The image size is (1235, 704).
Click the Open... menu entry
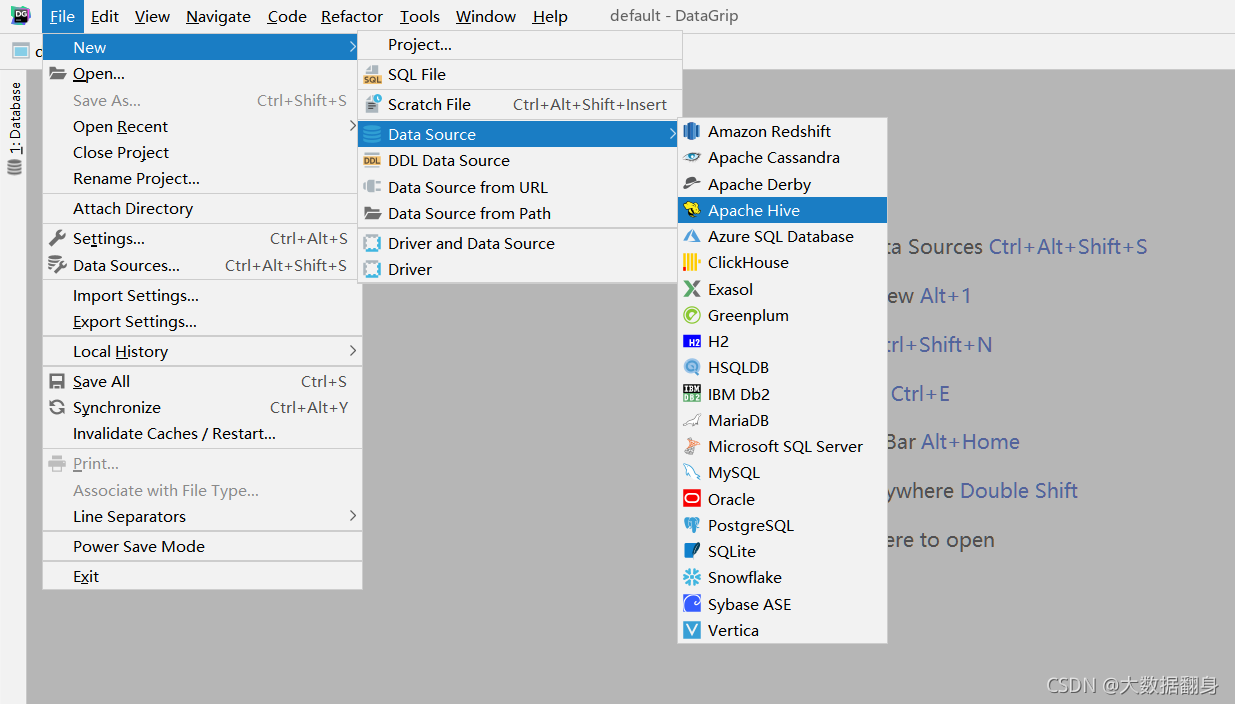coord(202,74)
